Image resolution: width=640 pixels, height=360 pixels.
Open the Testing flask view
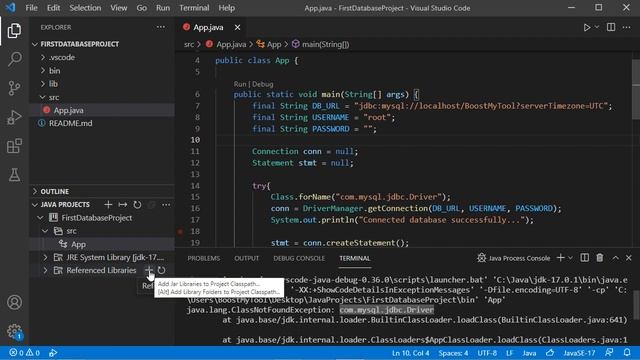click(14, 175)
